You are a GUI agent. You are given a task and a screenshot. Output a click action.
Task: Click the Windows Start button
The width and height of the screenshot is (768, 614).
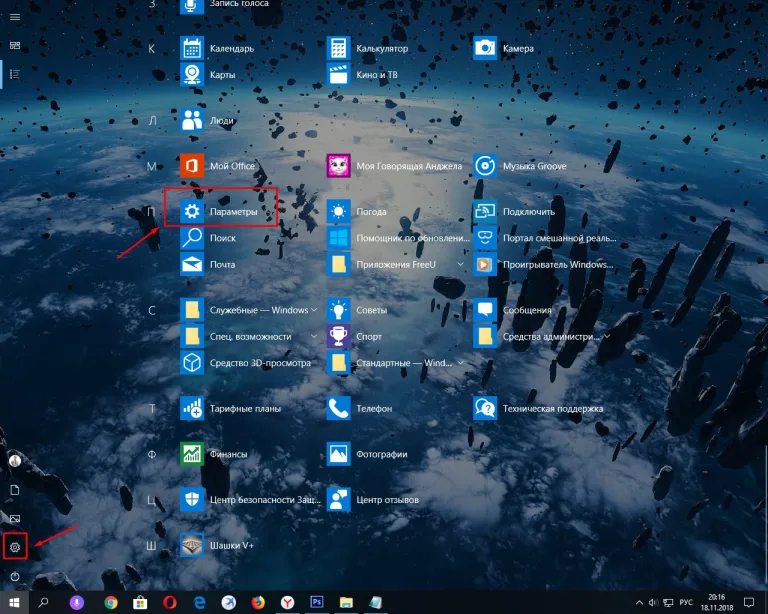pyautogui.click(x=14, y=602)
